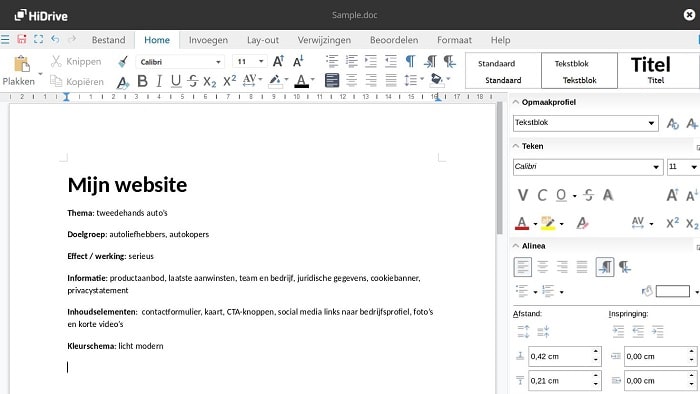Open the Bestand menu

[108, 40]
